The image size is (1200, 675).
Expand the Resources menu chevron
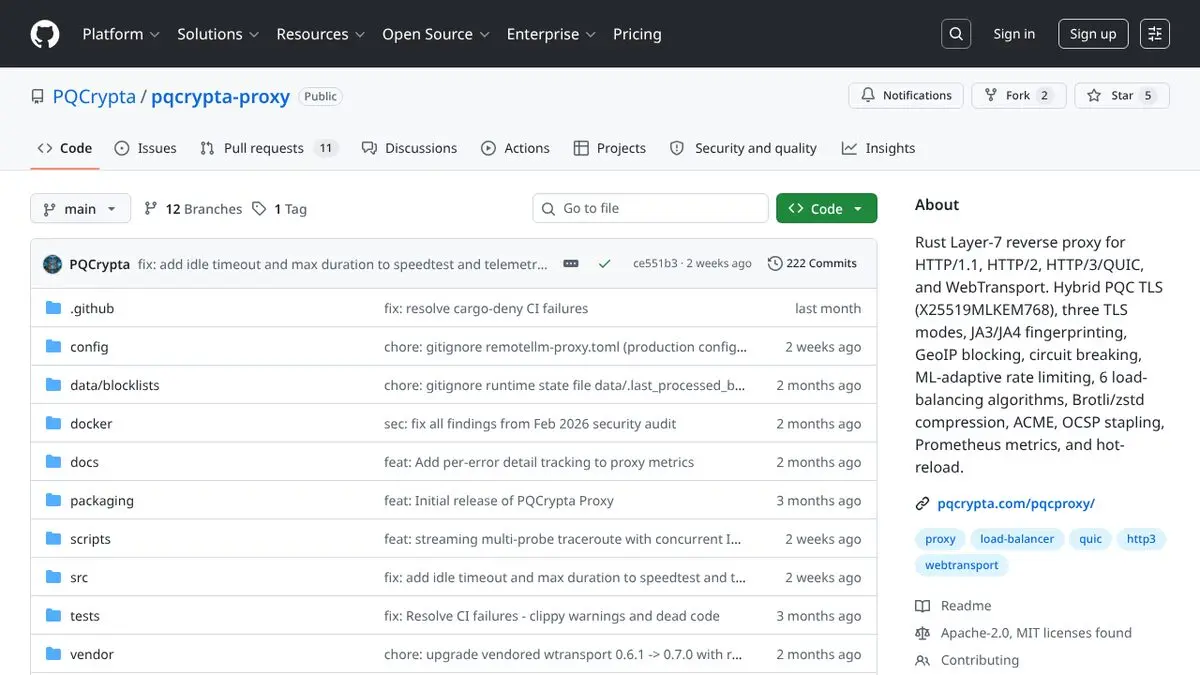coord(359,34)
